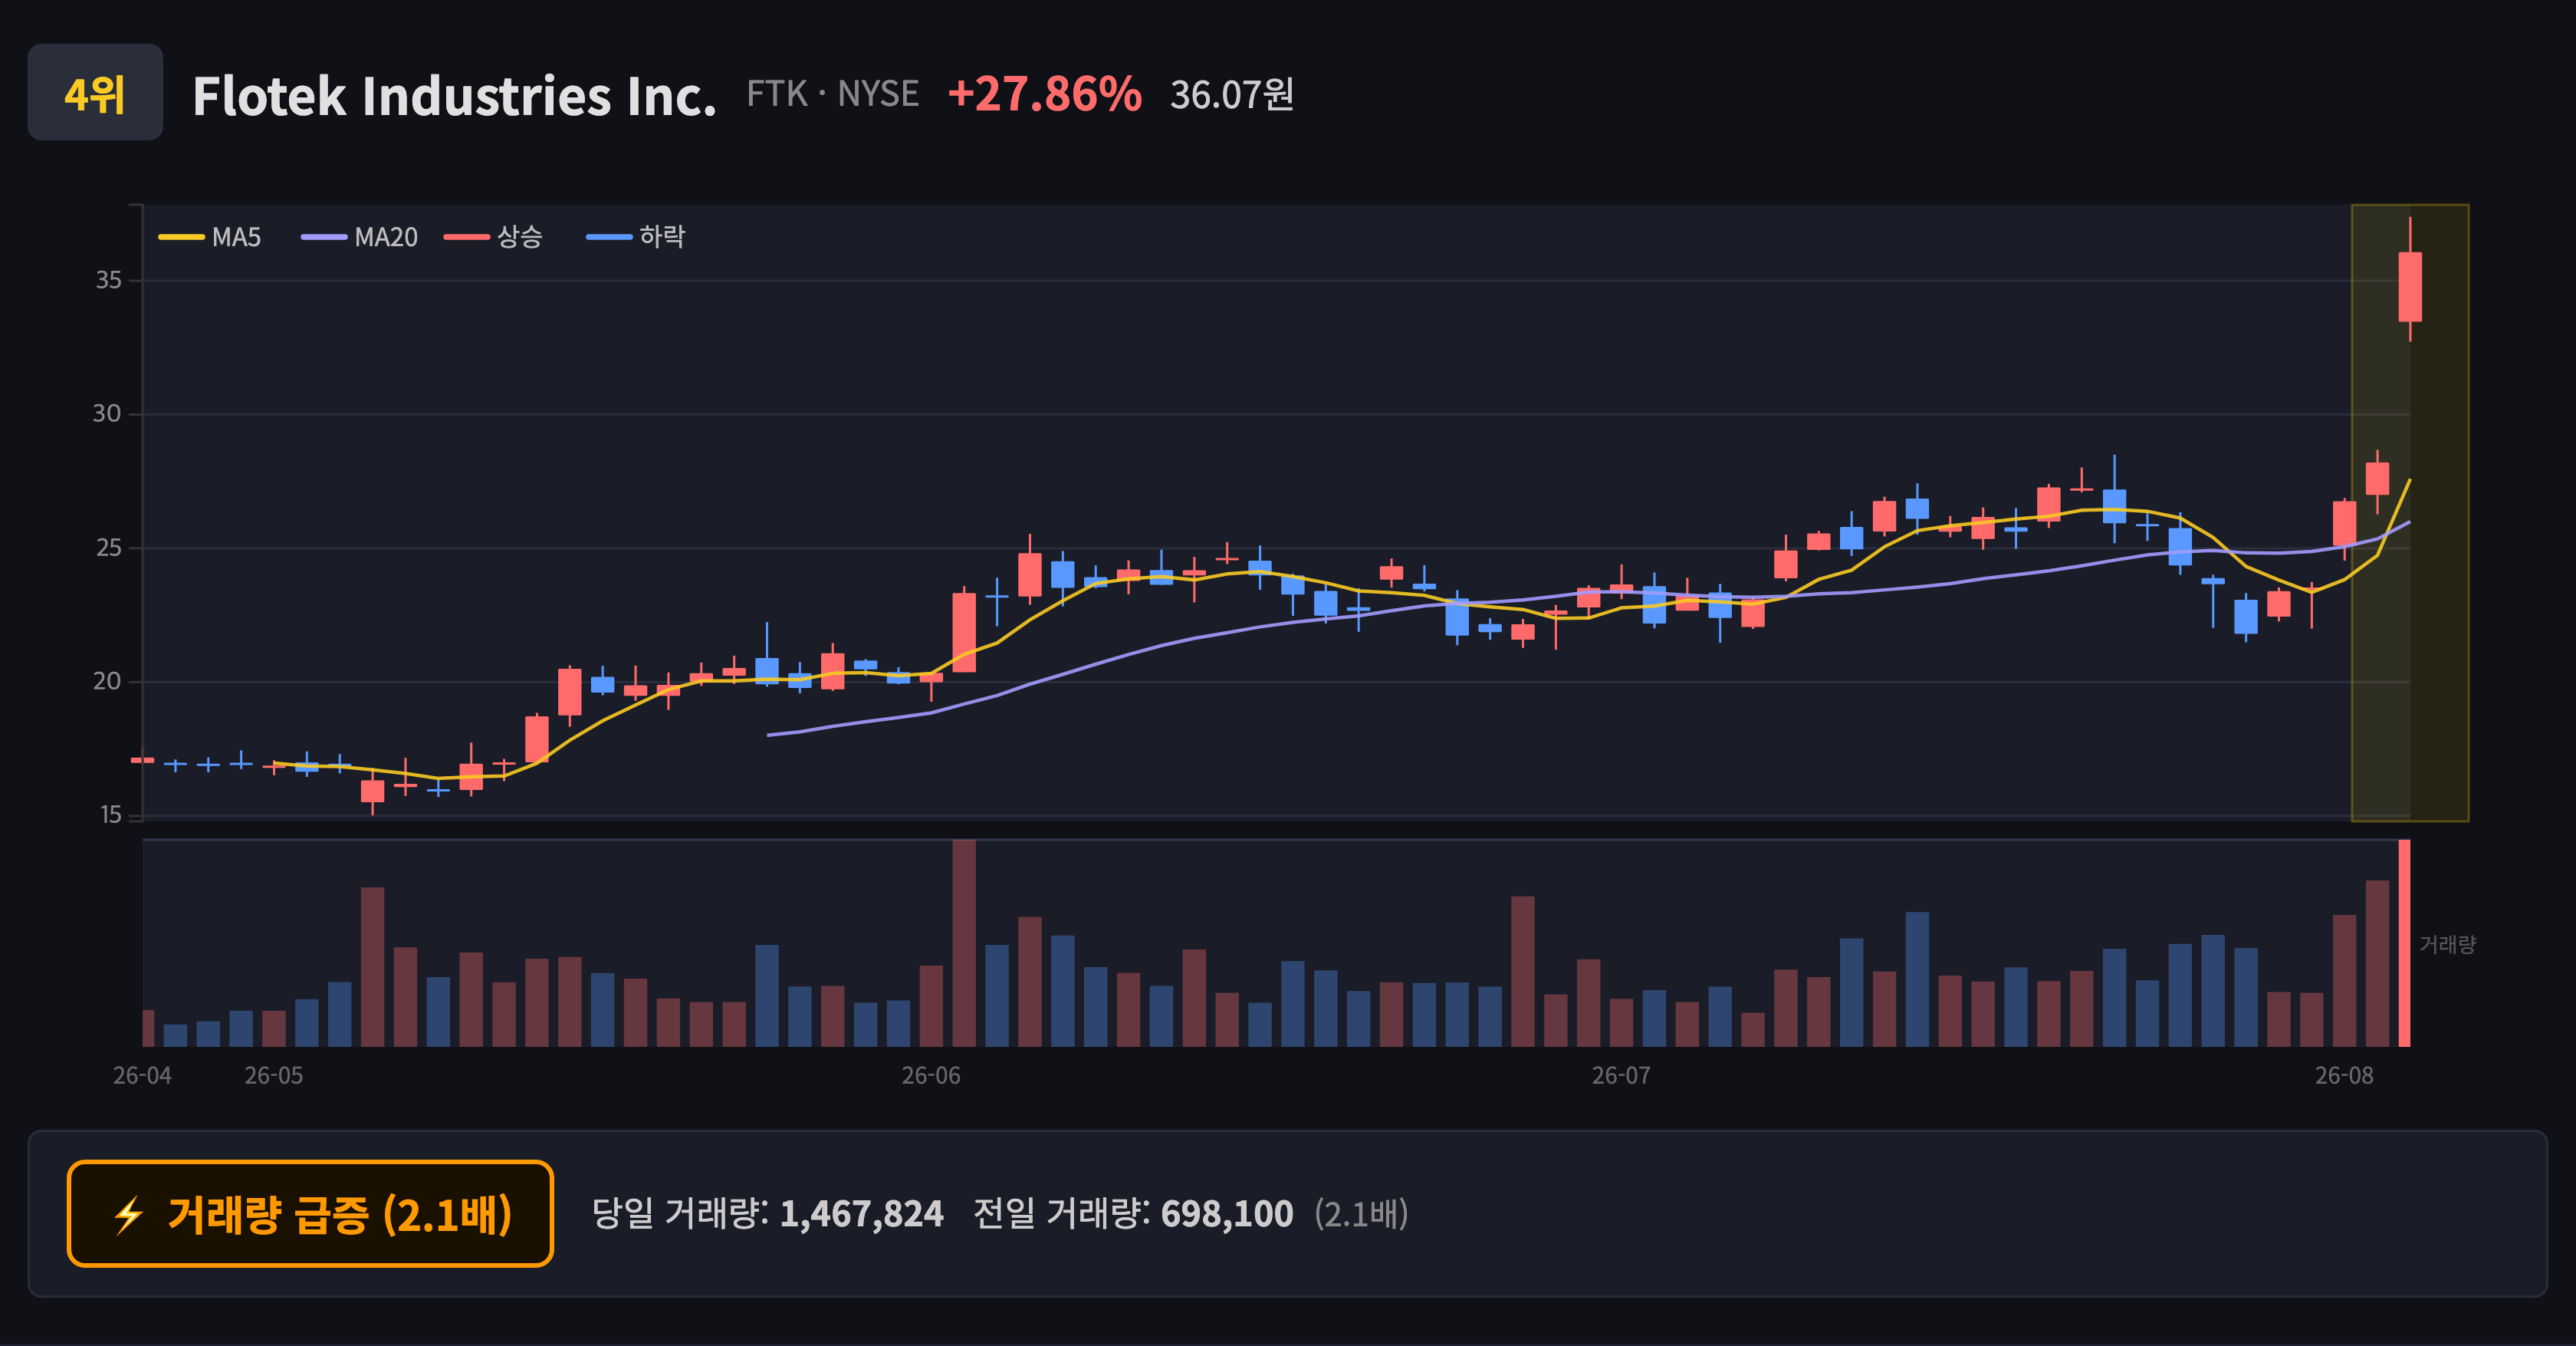Click the Flotek Industries Inc. title
Image resolution: width=2576 pixels, height=1346 pixels.
coord(454,95)
